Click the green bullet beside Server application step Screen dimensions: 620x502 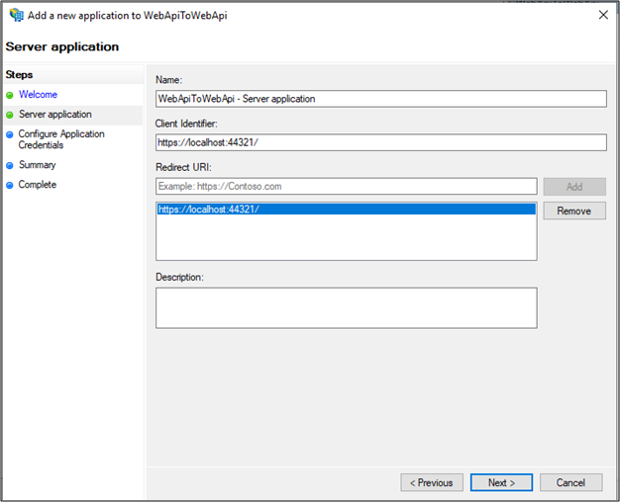(10, 115)
